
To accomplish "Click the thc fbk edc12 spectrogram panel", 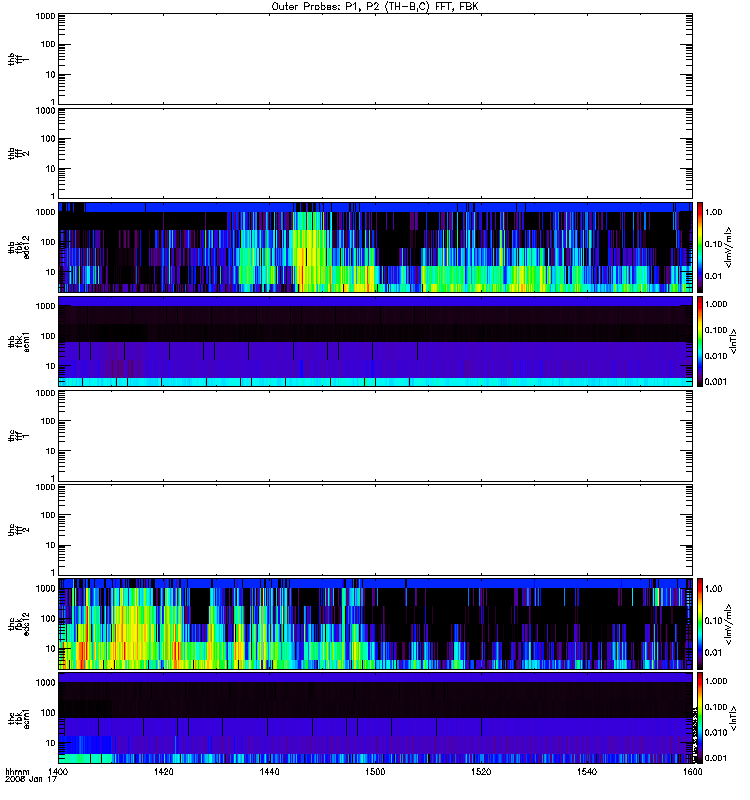I will tap(375, 624).
